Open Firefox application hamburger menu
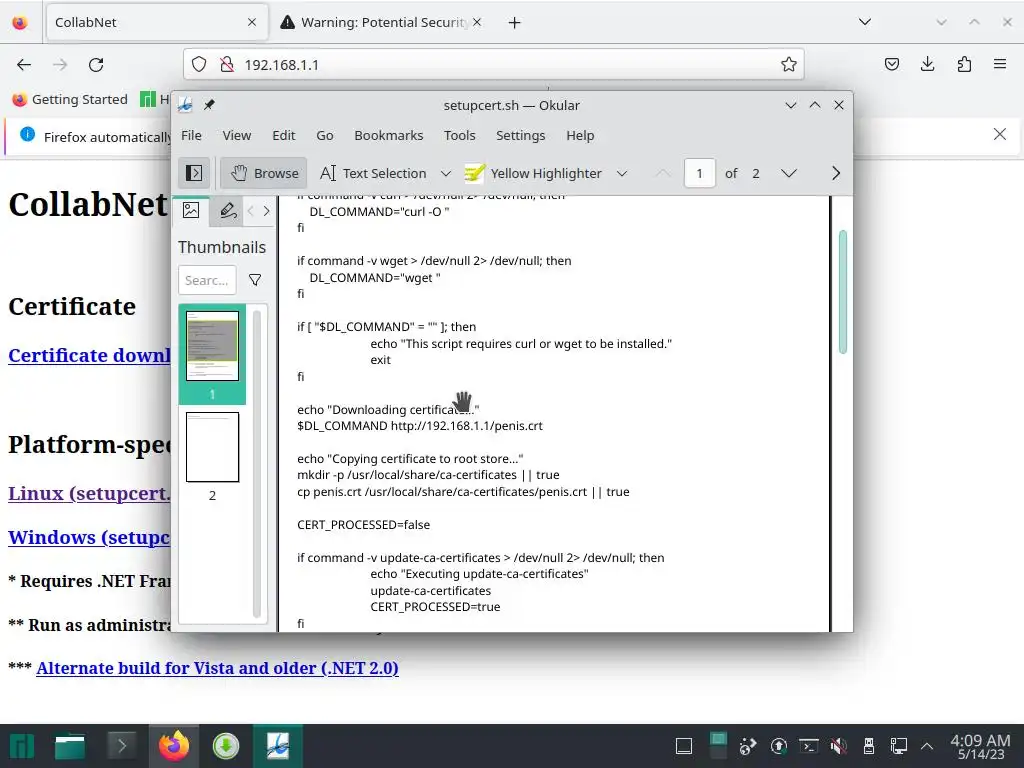The image size is (1024, 768). point(1000,64)
